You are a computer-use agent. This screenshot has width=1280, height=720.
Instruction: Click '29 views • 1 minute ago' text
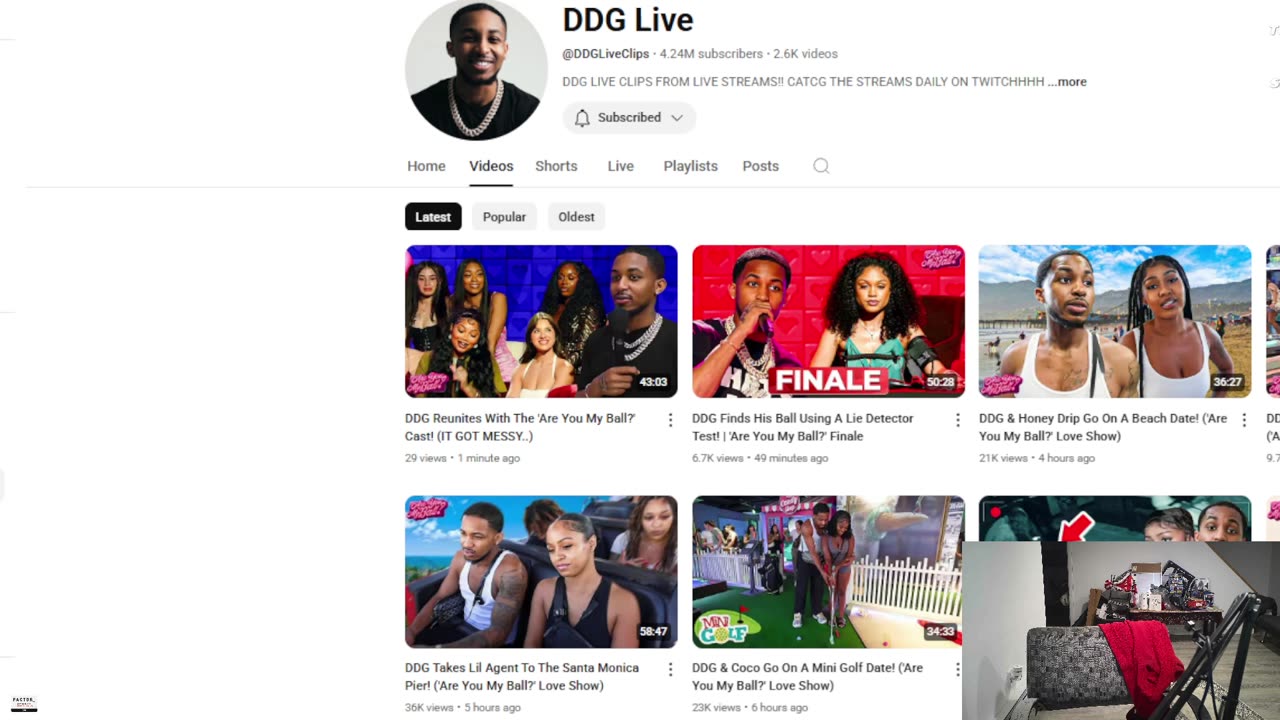[x=462, y=458]
